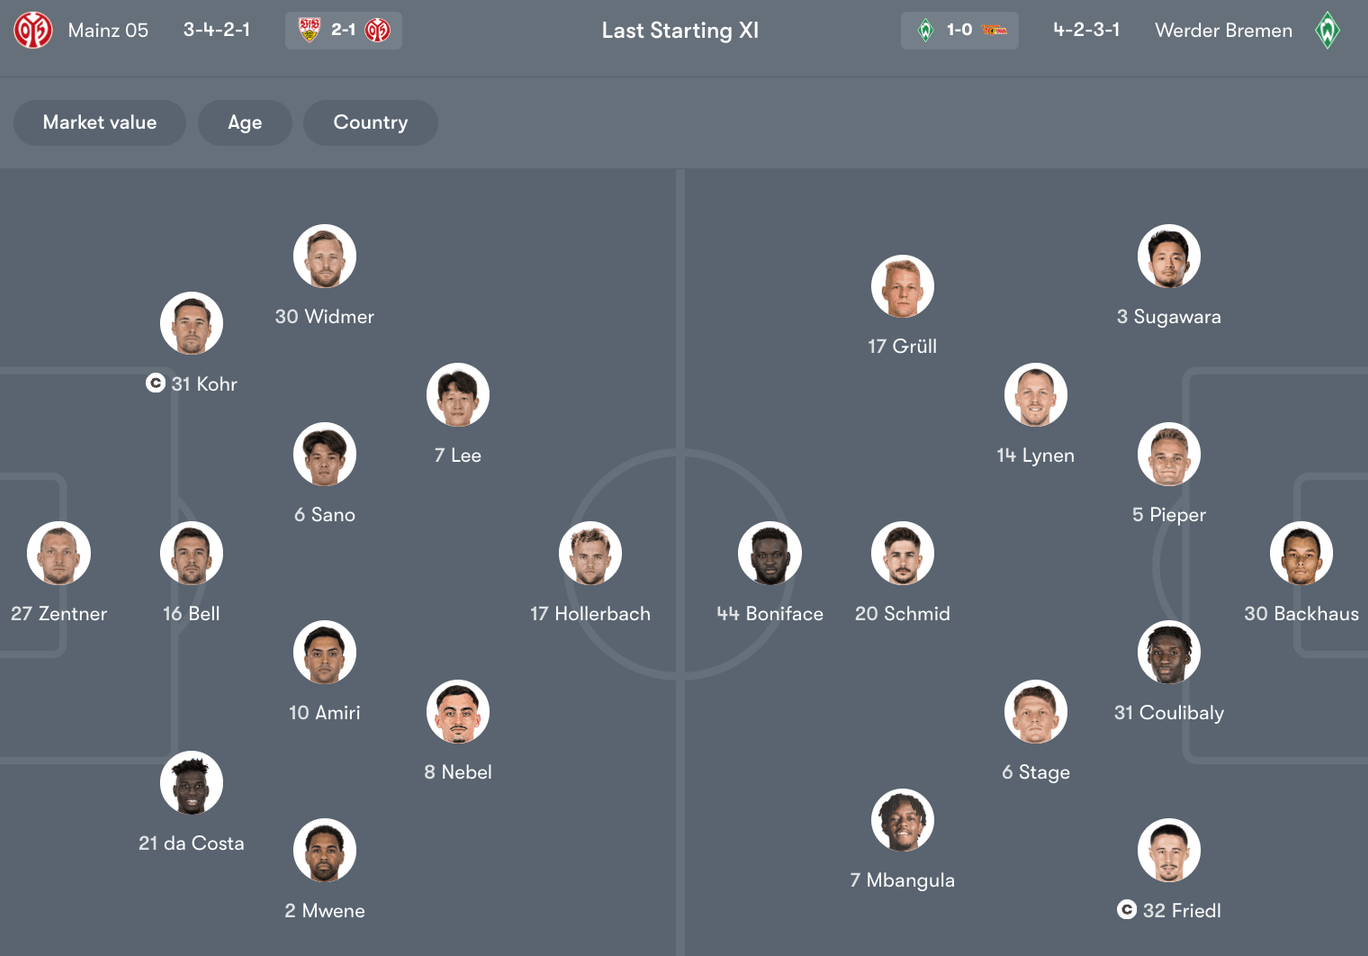Open the Mainz 05 team page link

108,30
